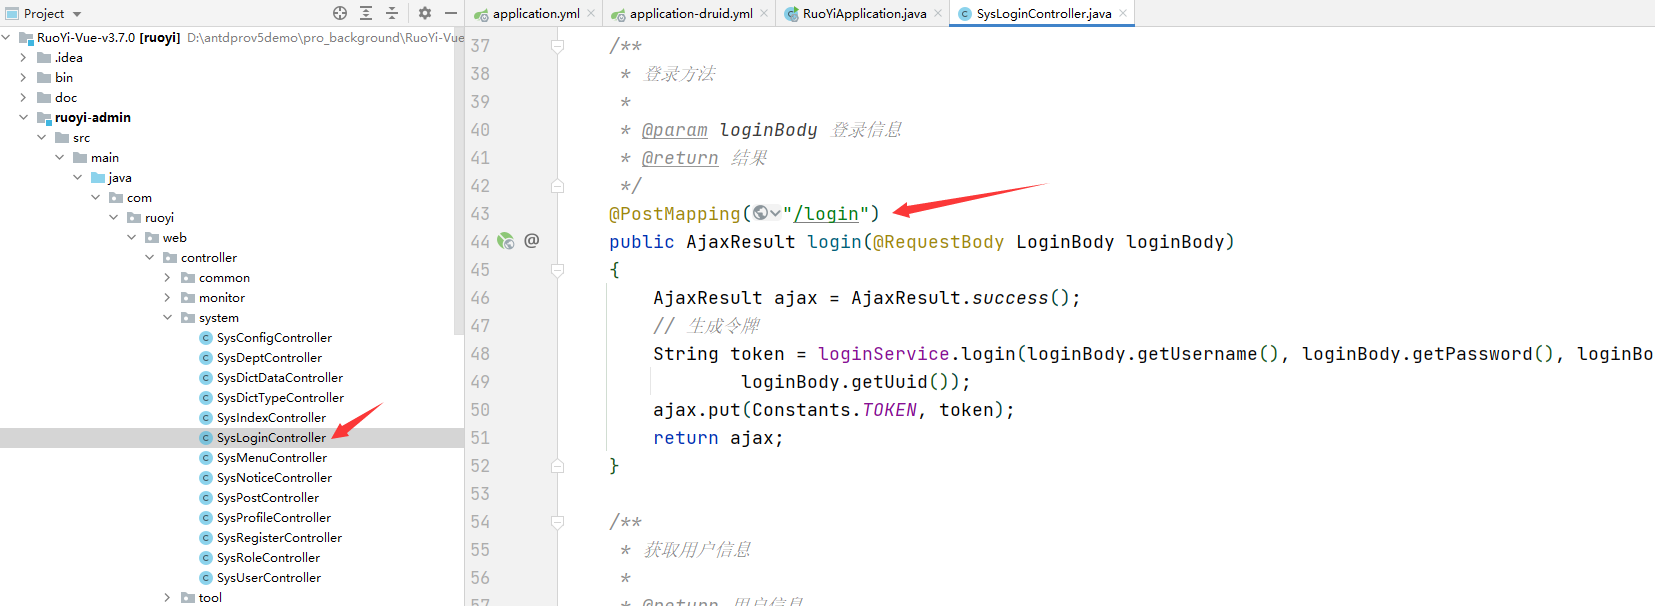The image size is (1655, 606).
Task: Collapse the system package
Action: pos(167,317)
